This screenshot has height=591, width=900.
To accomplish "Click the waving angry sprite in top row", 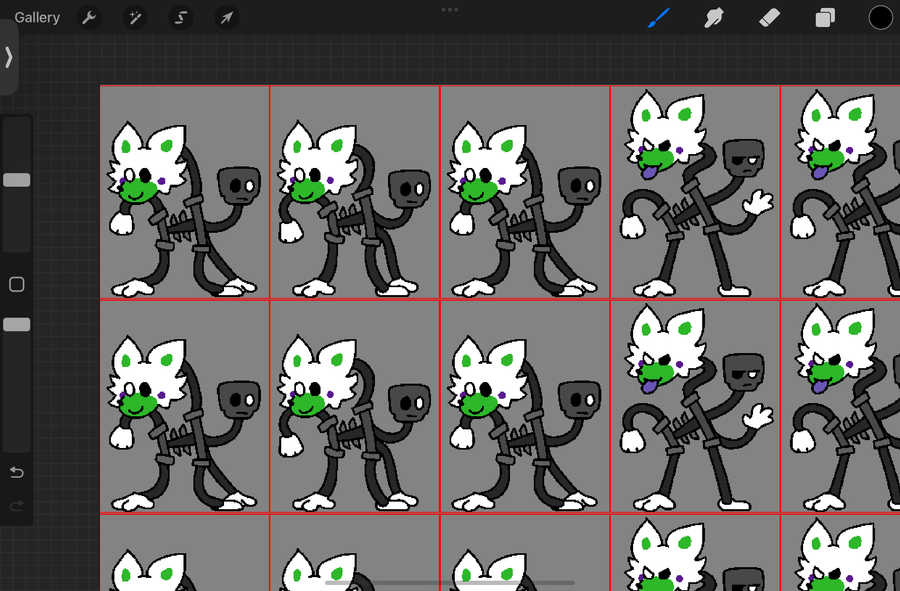I will (695, 192).
